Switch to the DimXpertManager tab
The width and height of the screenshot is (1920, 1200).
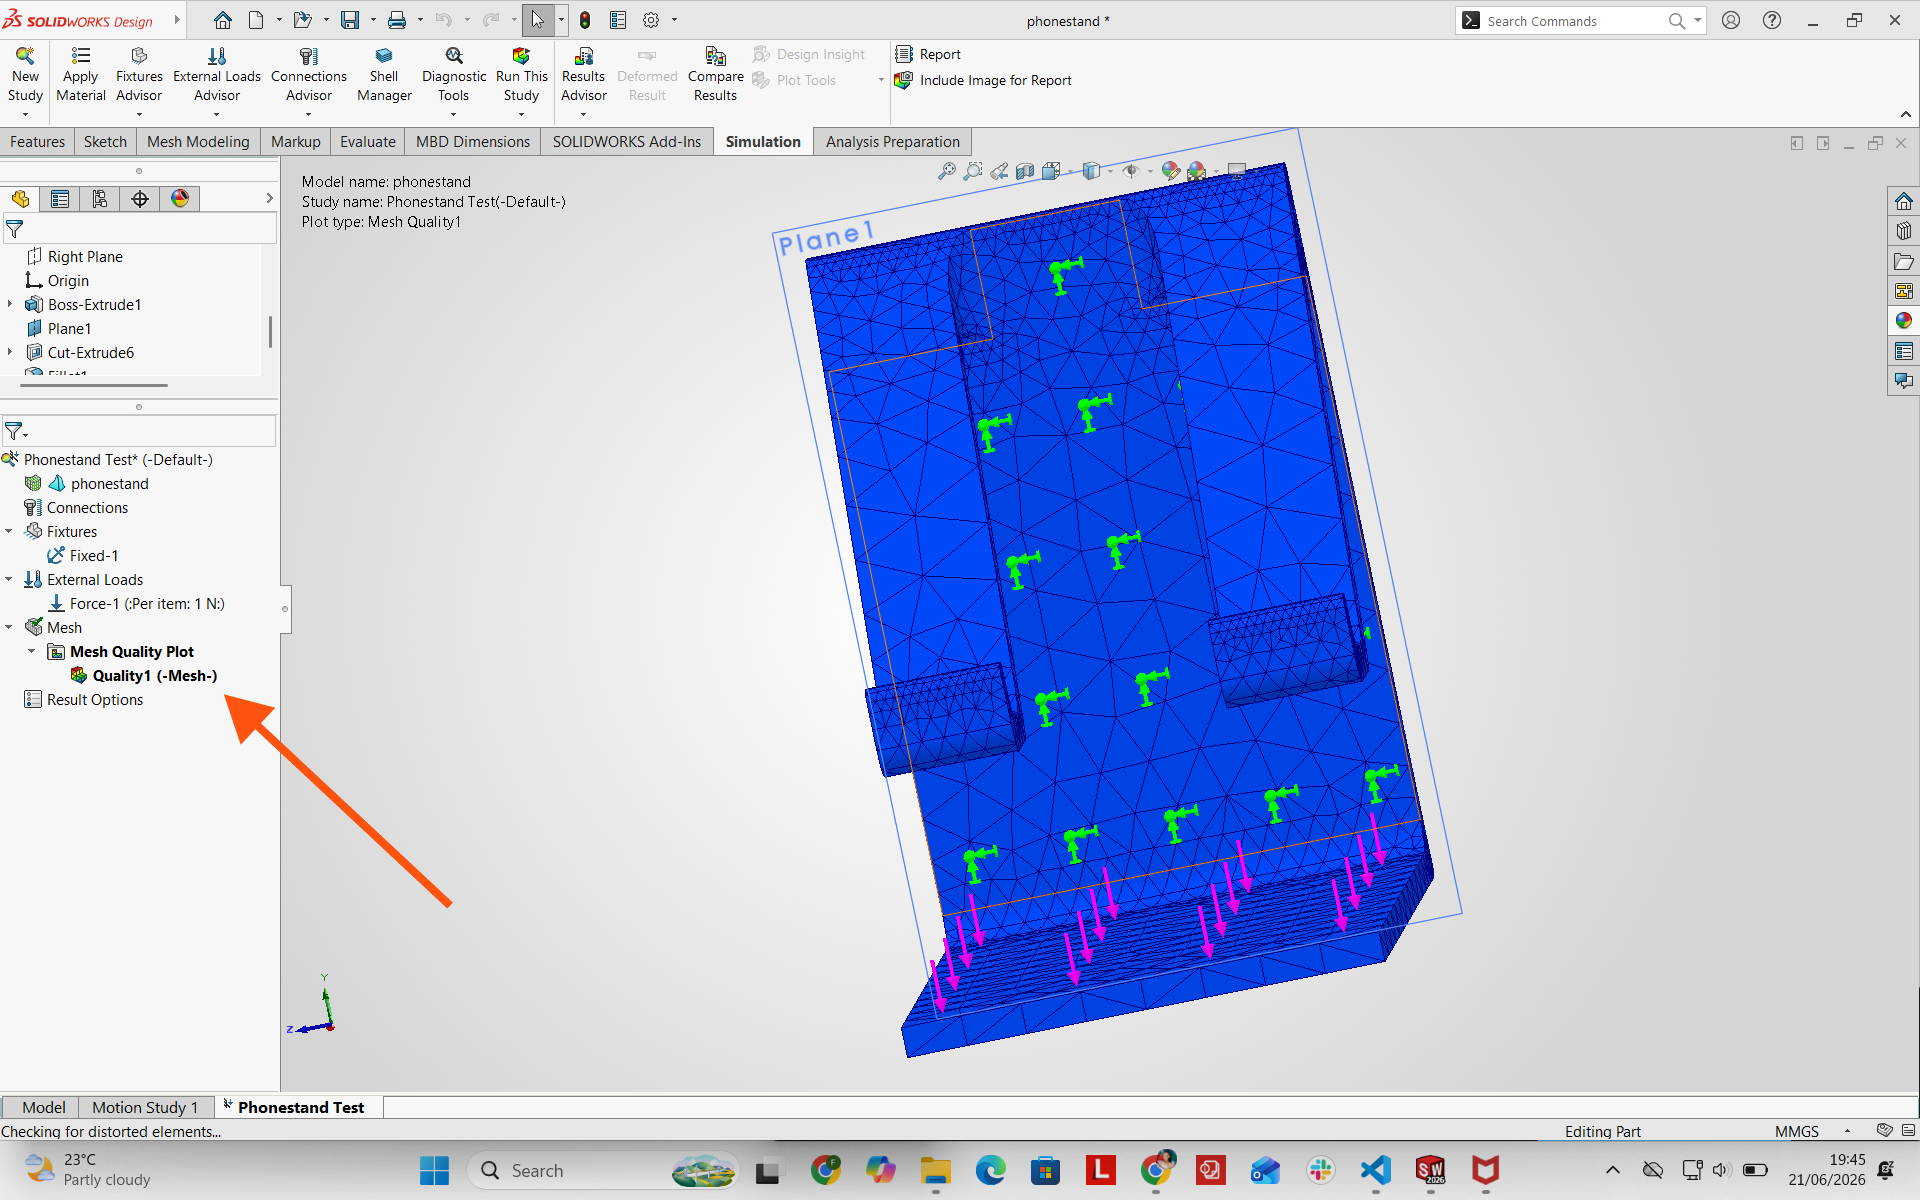140,199
